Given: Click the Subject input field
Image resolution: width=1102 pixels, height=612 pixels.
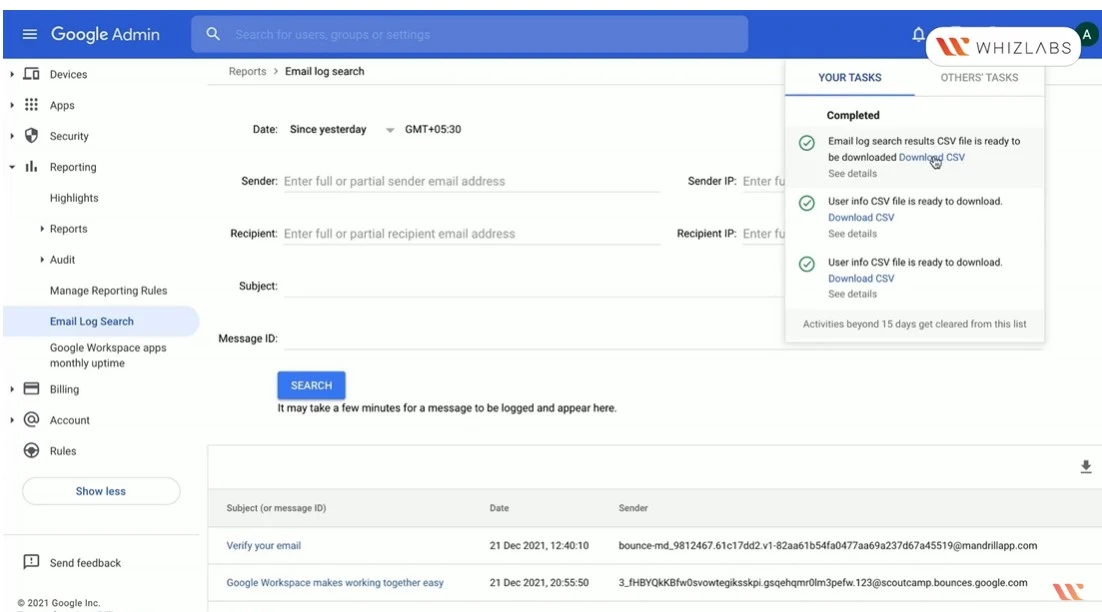Looking at the screenshot, I should click(533, 286).
